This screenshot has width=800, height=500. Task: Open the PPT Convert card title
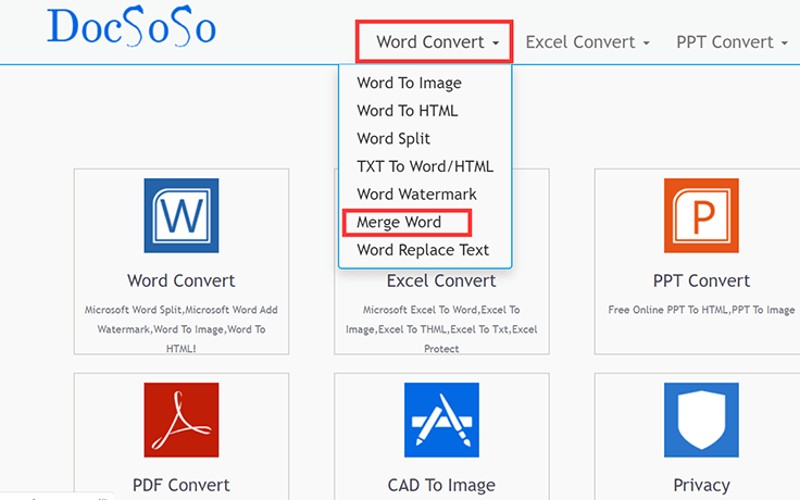pyautogui.click(x=702, y=281)
